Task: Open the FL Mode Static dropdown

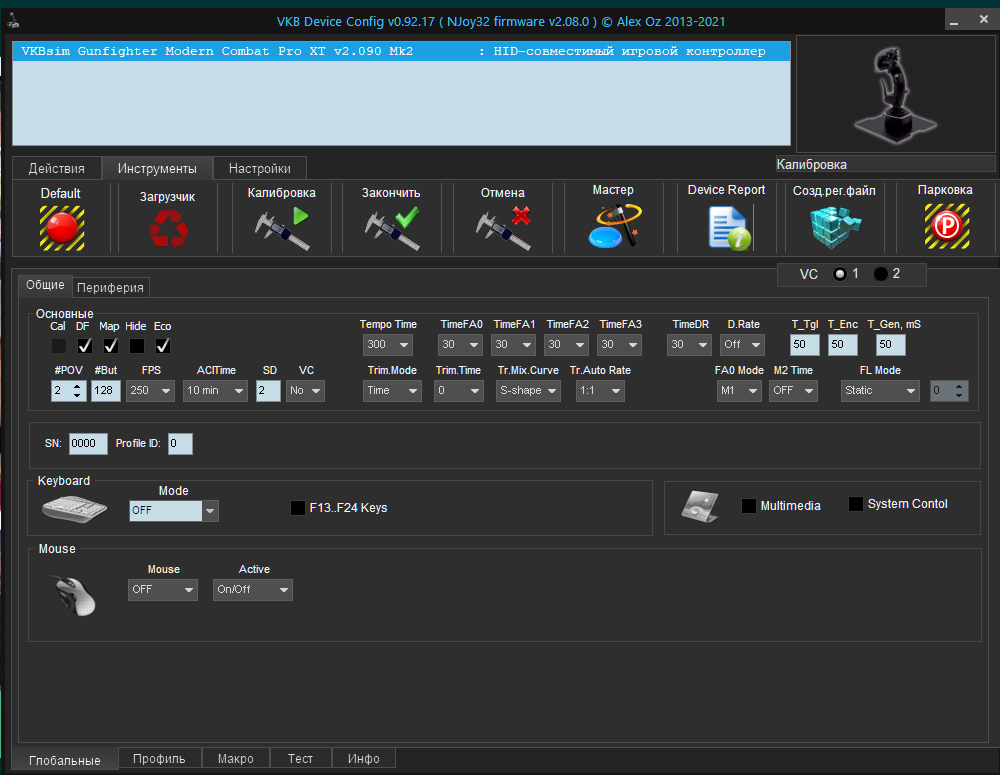Action: click(x=880, y=390)
